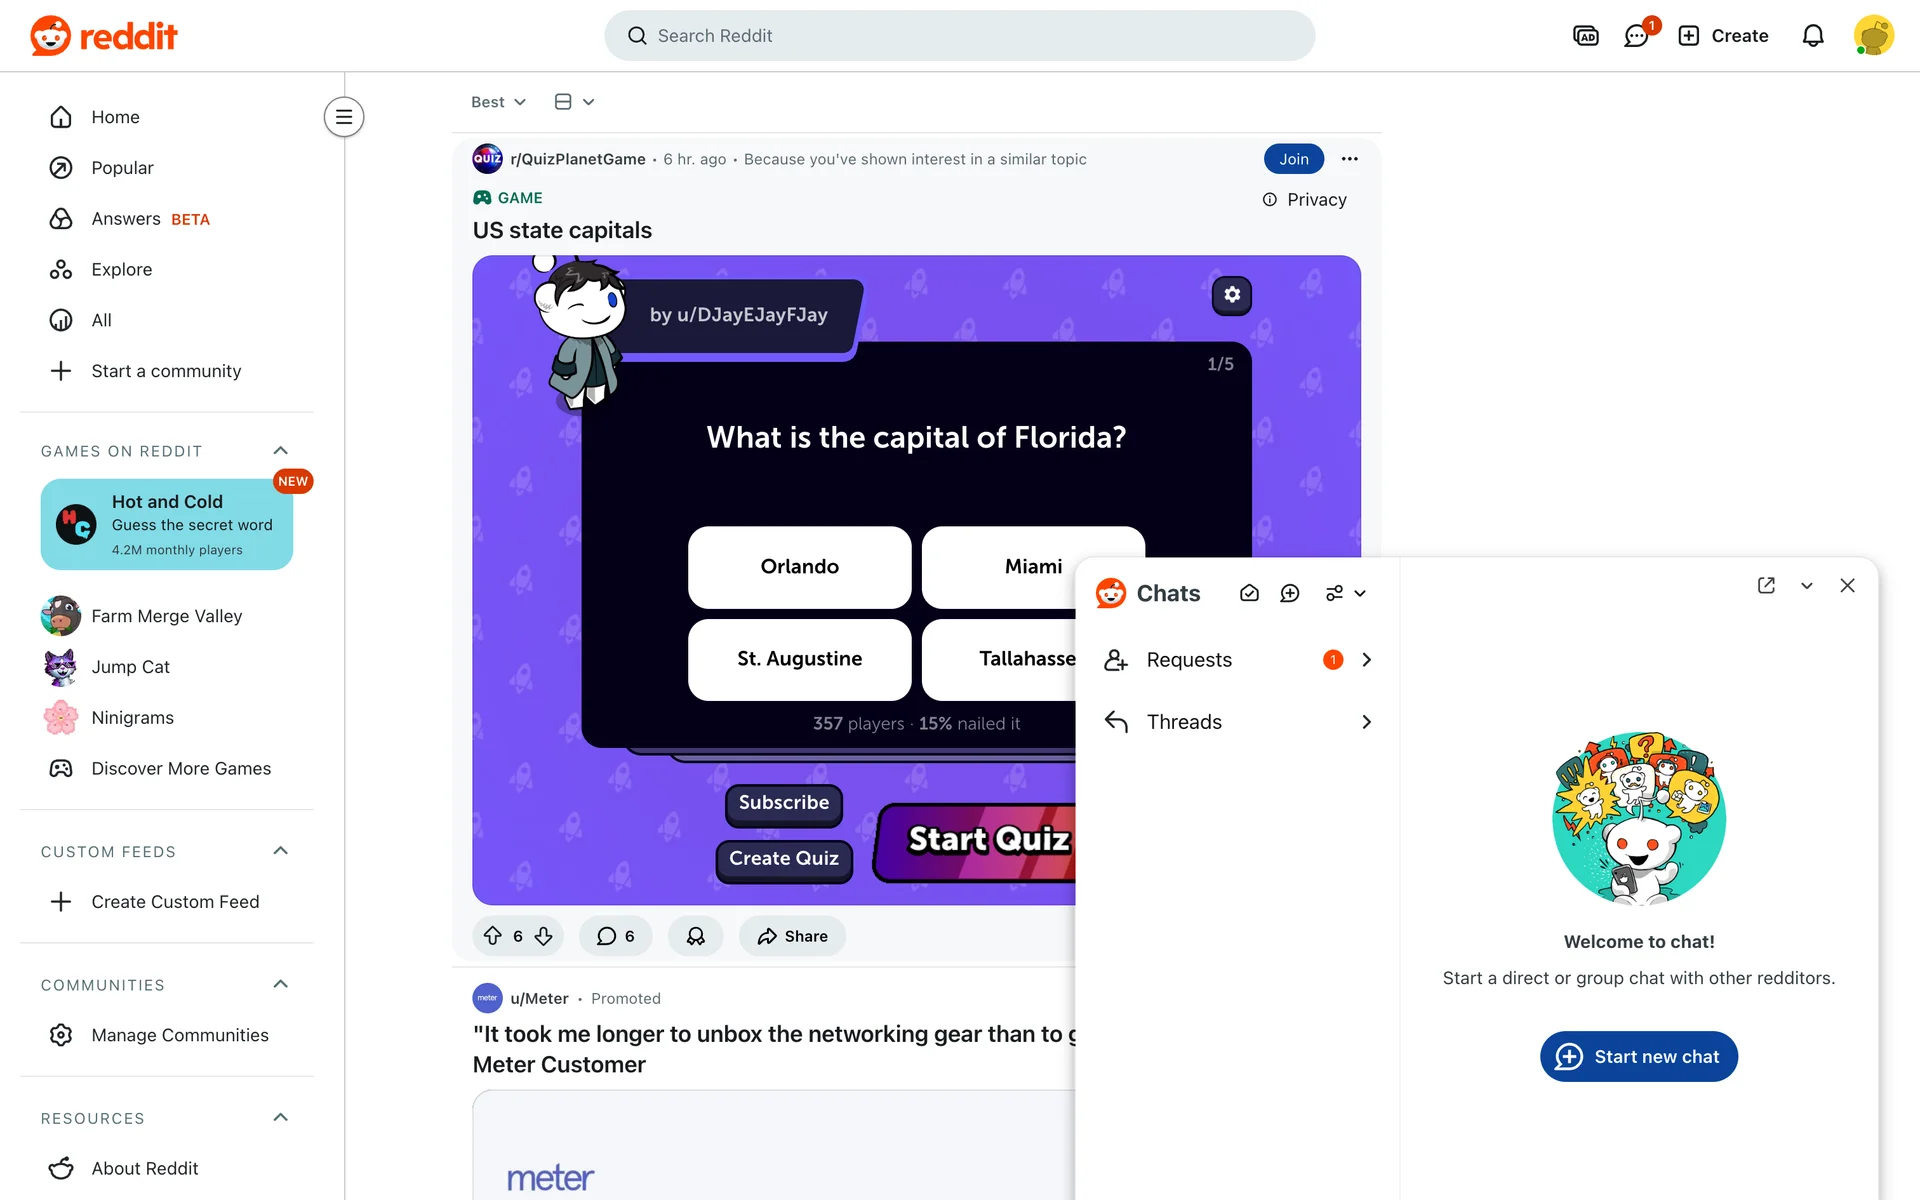Go to Popular in the sidebar
1920x1200 pixels.
tap(122, 168)
